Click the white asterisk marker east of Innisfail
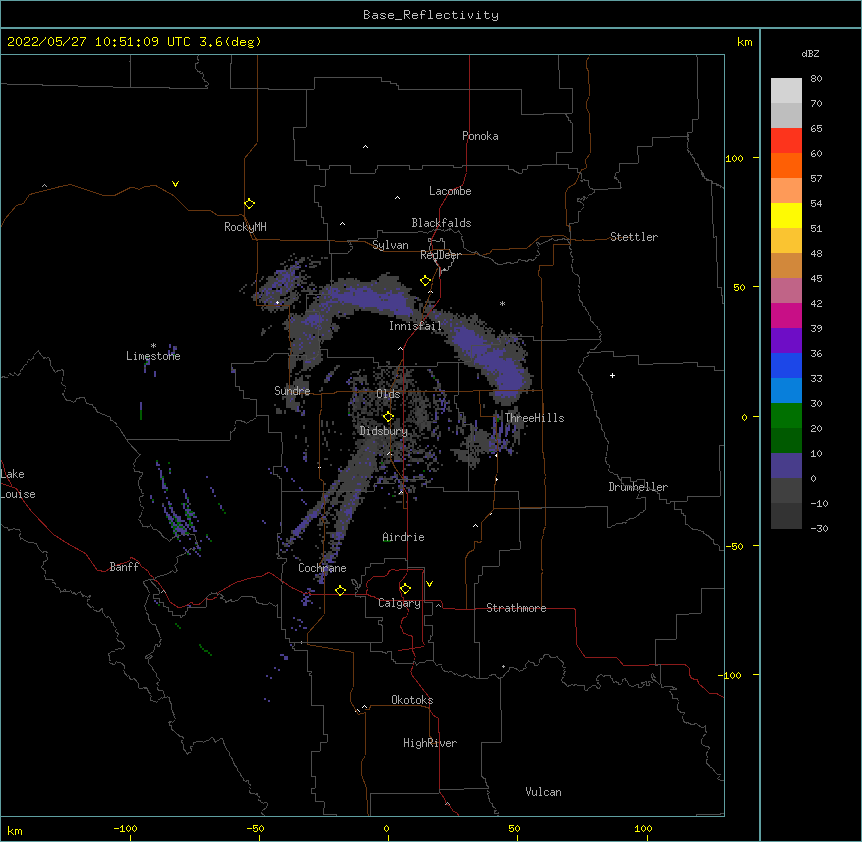862x842 pixels. point(502,303)
